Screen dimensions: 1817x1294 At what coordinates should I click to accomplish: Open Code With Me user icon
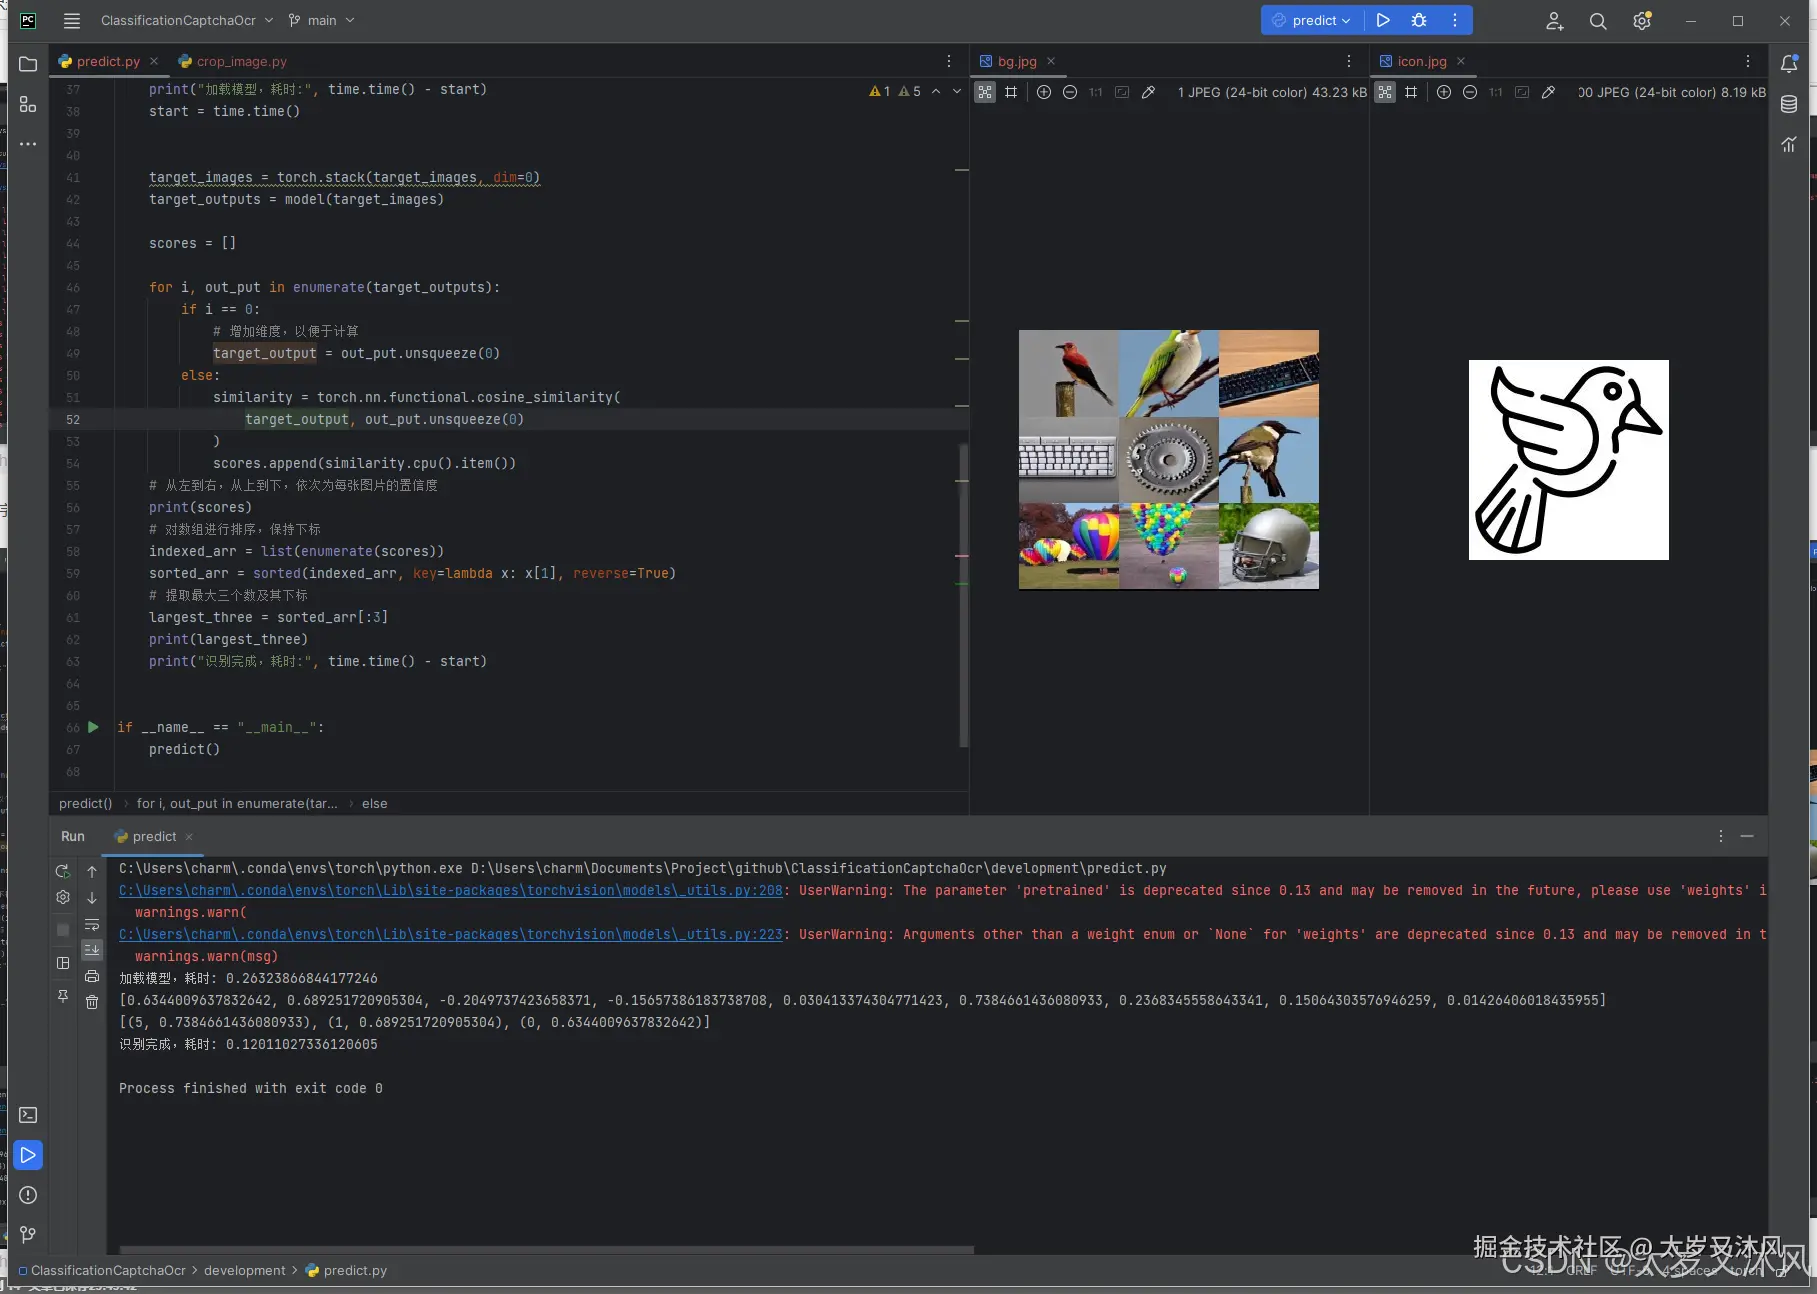[1554, 21]
